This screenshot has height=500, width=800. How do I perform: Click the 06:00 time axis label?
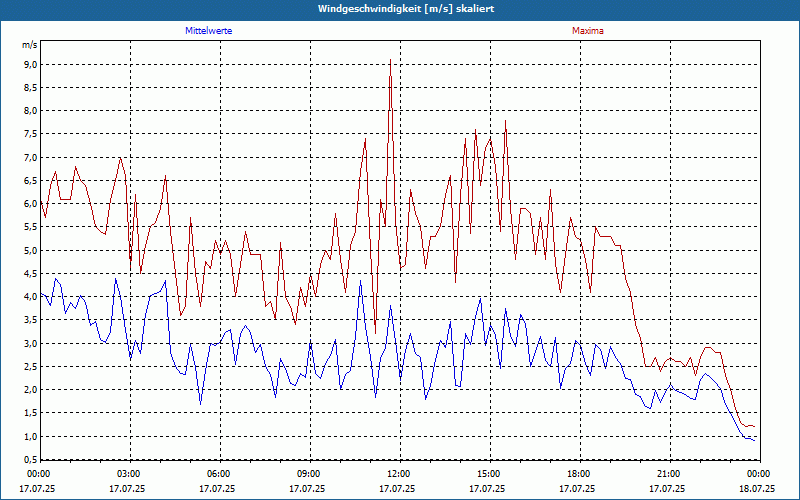point(220,474)
